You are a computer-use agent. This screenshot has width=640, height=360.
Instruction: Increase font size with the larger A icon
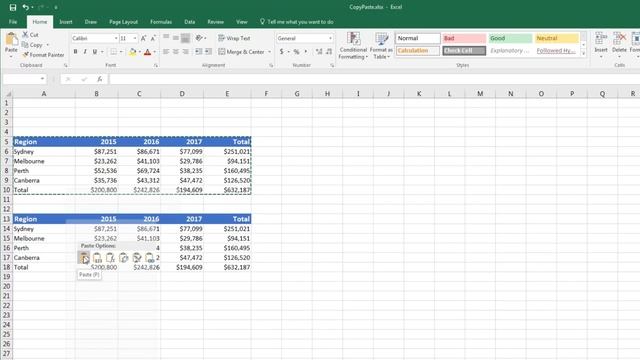(143, 38)
